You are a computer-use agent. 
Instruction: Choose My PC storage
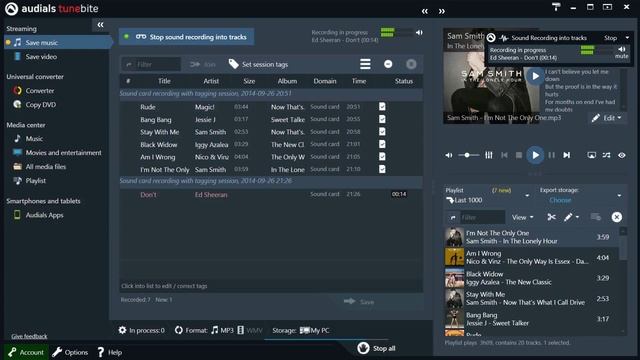click(314, 330)
